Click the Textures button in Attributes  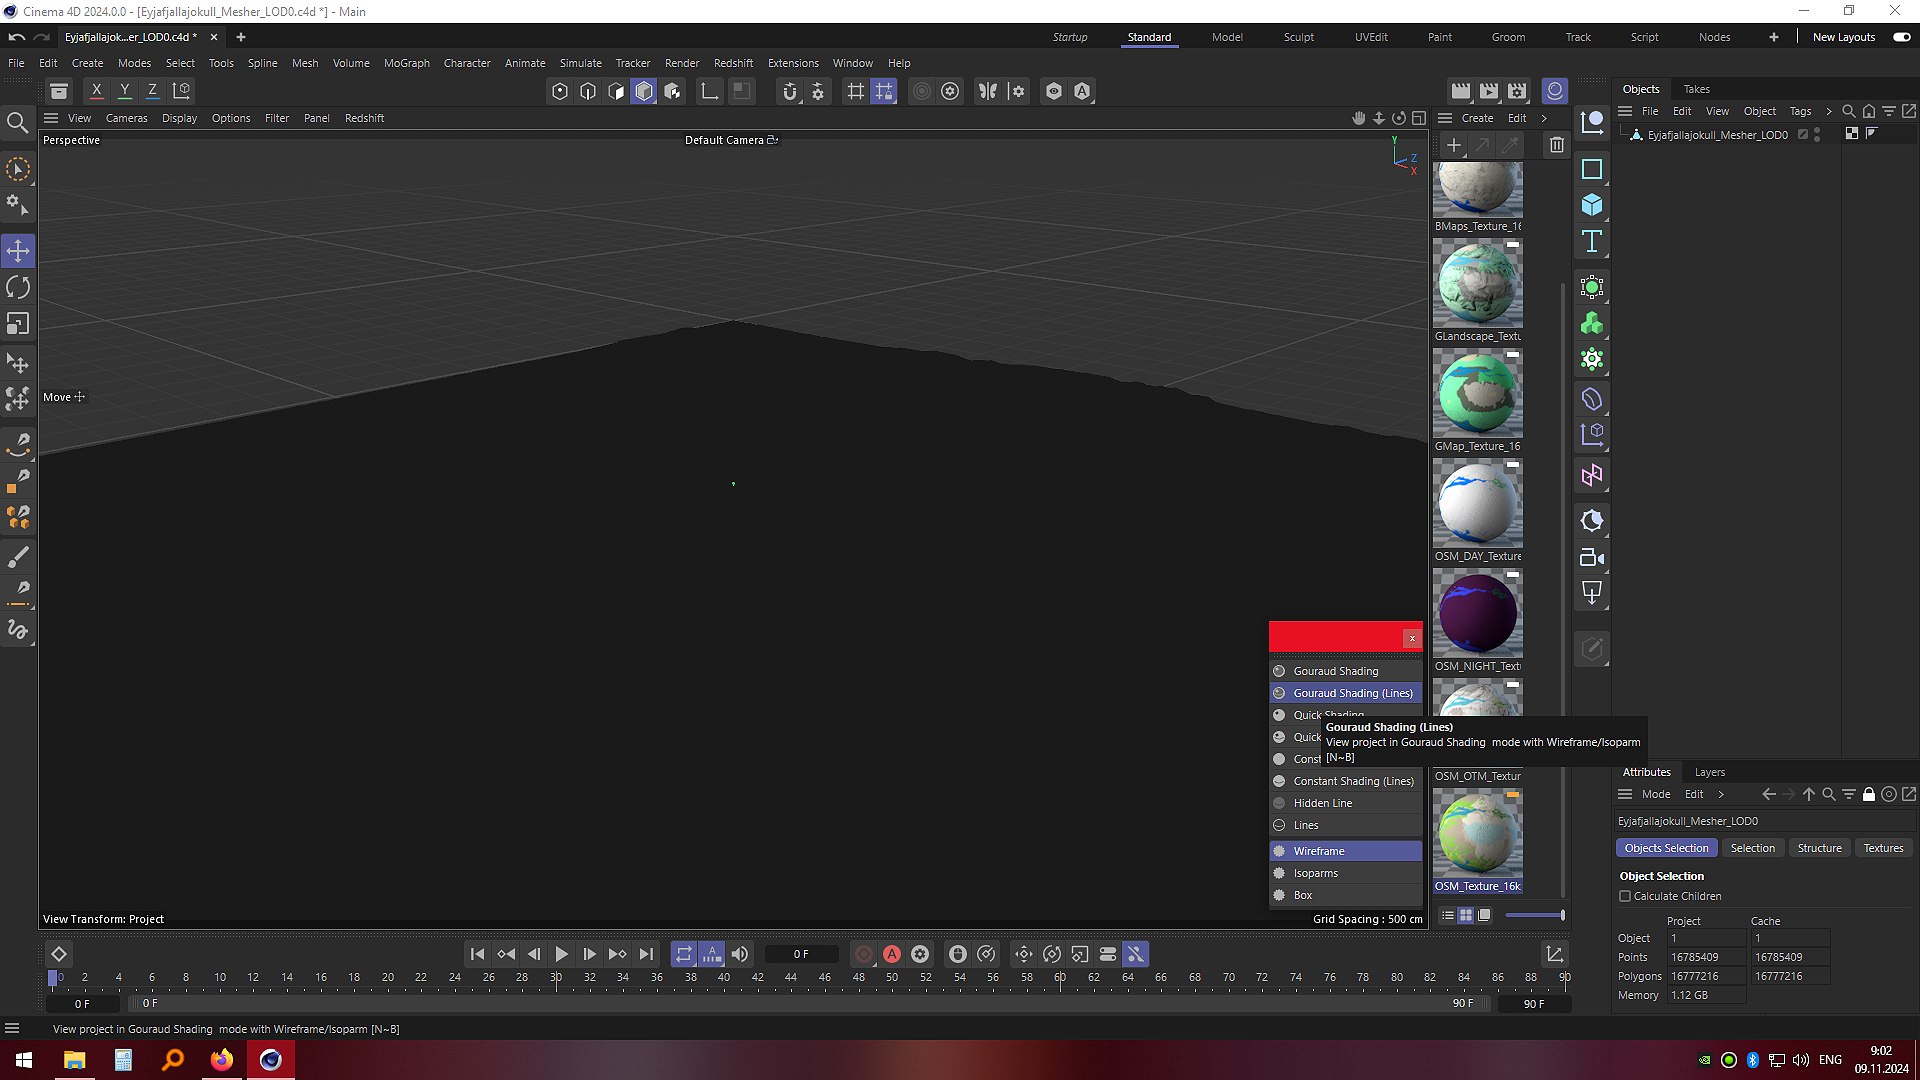(x=1883, y=848)
